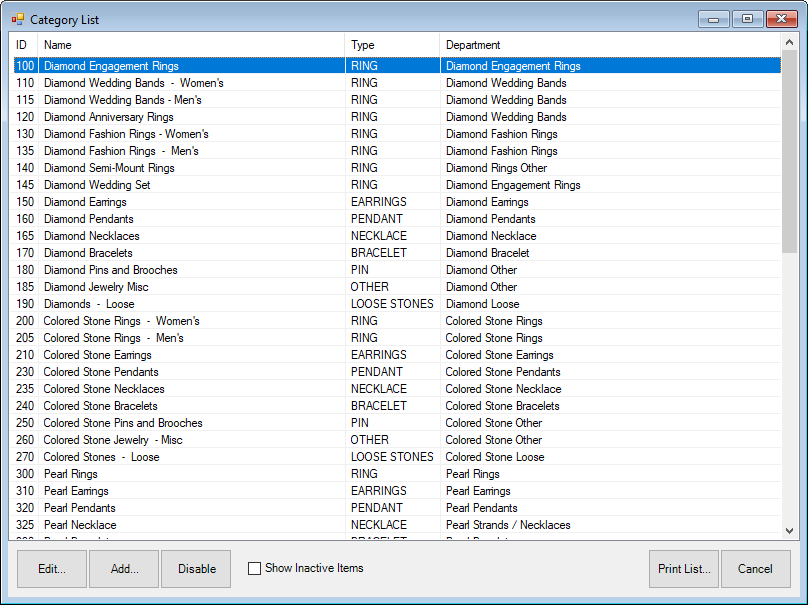Image resolution: width=808 pixels, height=605 pixels.
Task: Sort list by Name column header
Action: (190, 45)
